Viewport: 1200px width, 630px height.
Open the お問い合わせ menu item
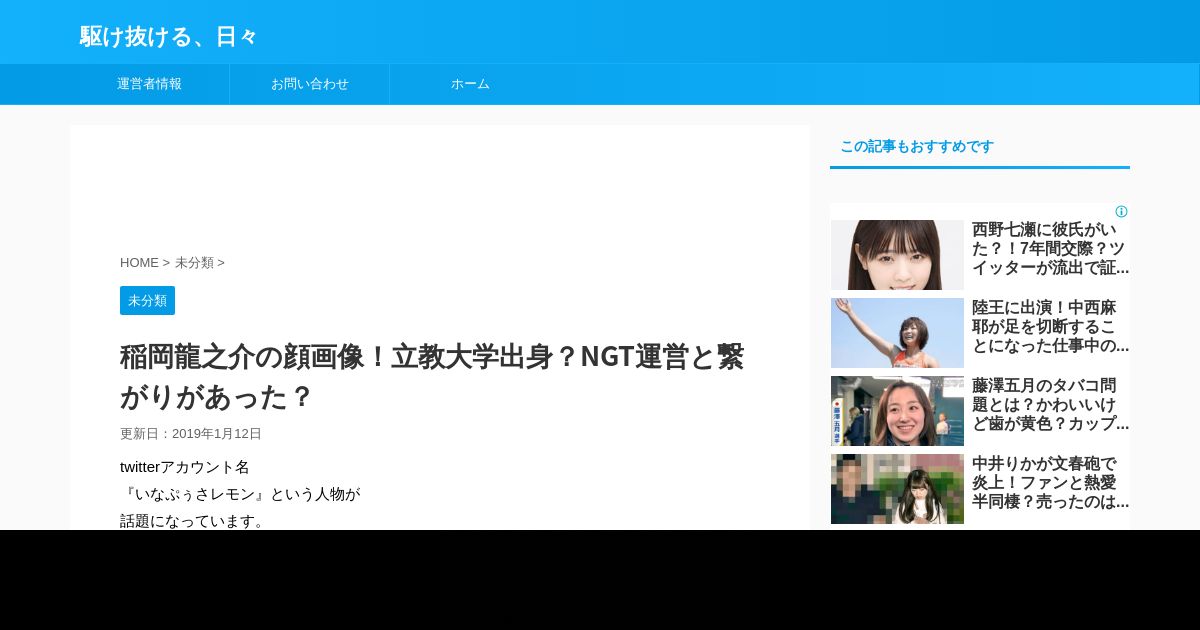[x=310, y=84]
